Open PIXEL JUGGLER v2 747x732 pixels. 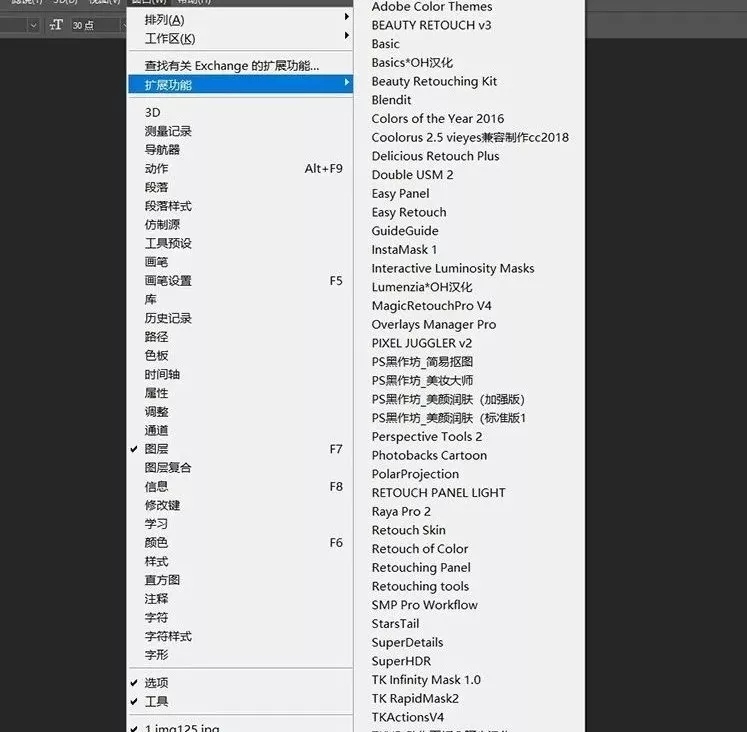click(422, 343)
